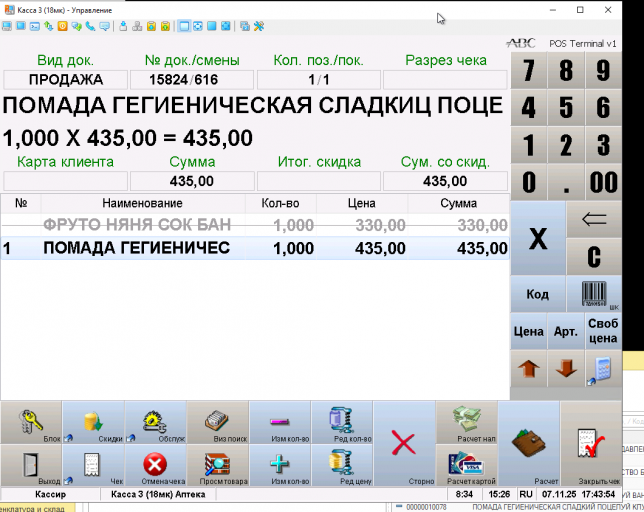This screenshot has height=512, width=644.
Task: Click the console window toolbar icon
Action: point(35,26)
